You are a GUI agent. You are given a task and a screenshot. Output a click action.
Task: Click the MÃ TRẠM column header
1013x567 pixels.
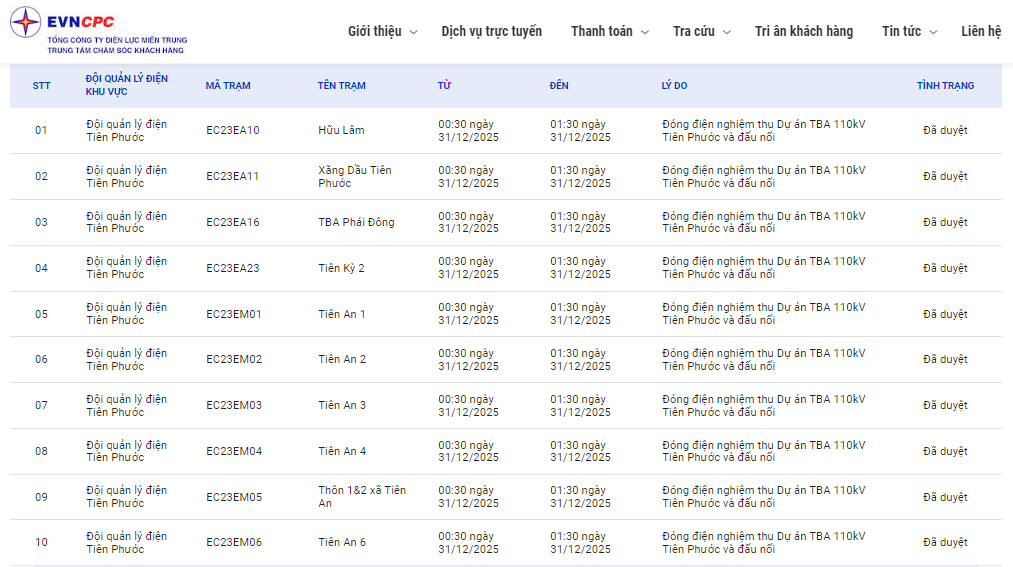(x=228, y=86)
